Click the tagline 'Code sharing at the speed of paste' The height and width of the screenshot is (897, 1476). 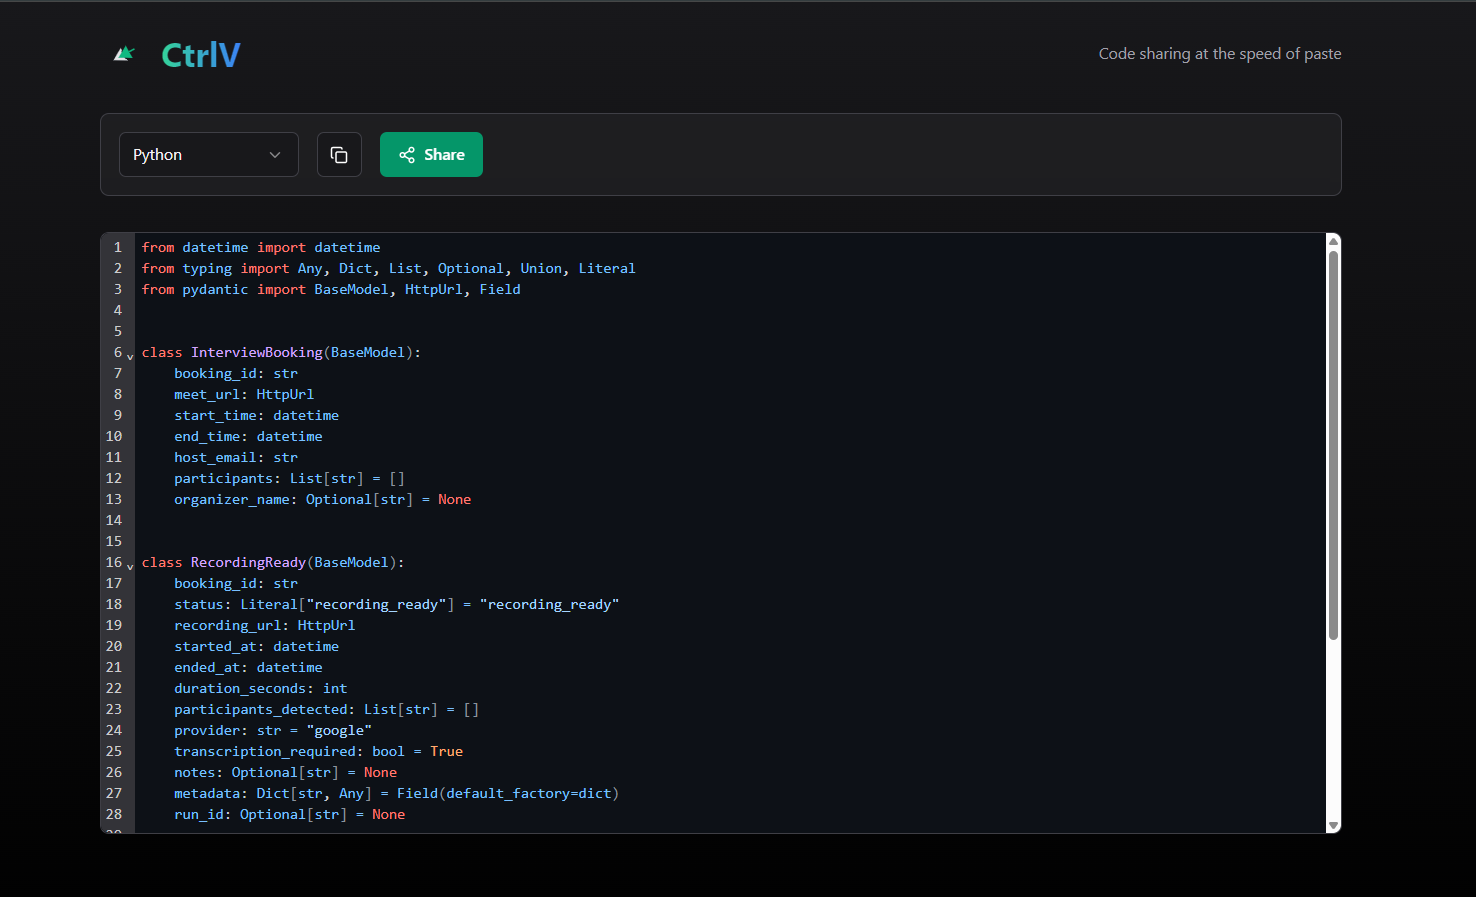1220,54
